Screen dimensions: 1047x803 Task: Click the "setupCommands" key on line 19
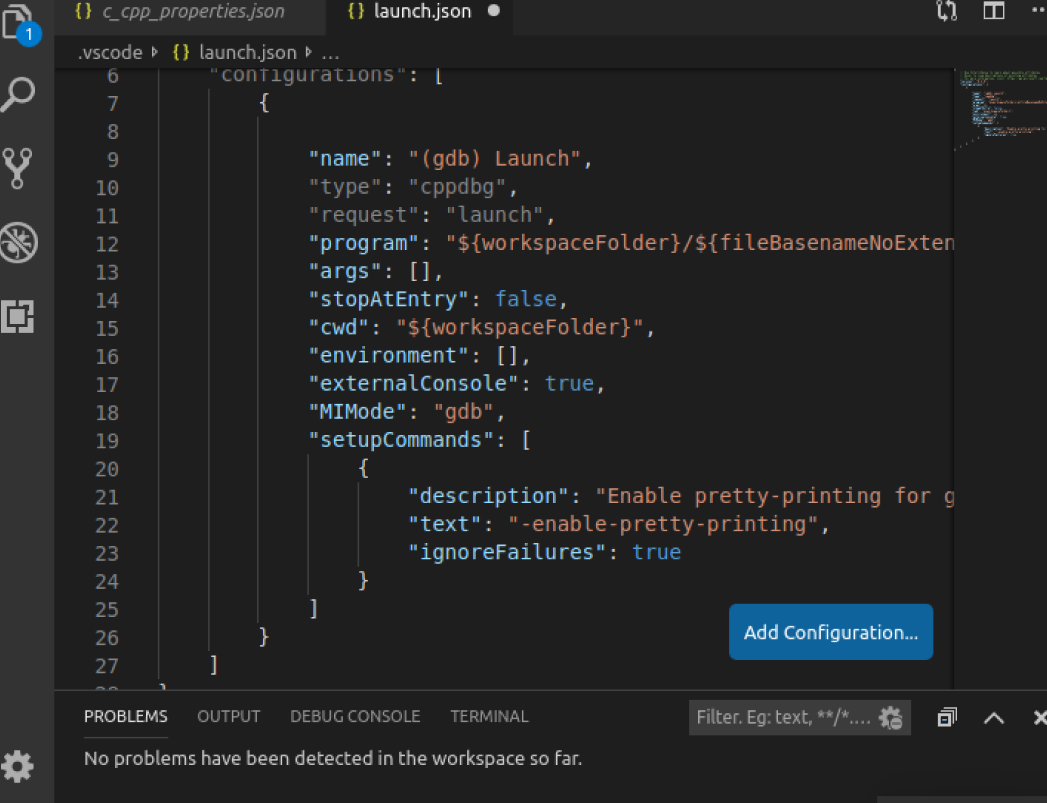(401, 440)
